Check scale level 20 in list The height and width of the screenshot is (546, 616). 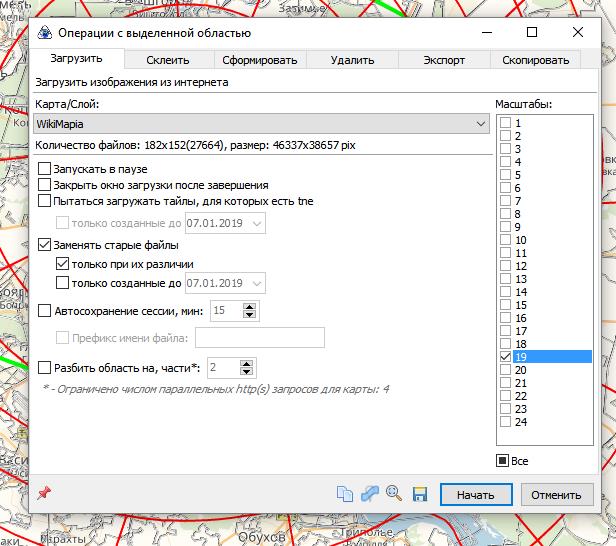pos(505,370)
